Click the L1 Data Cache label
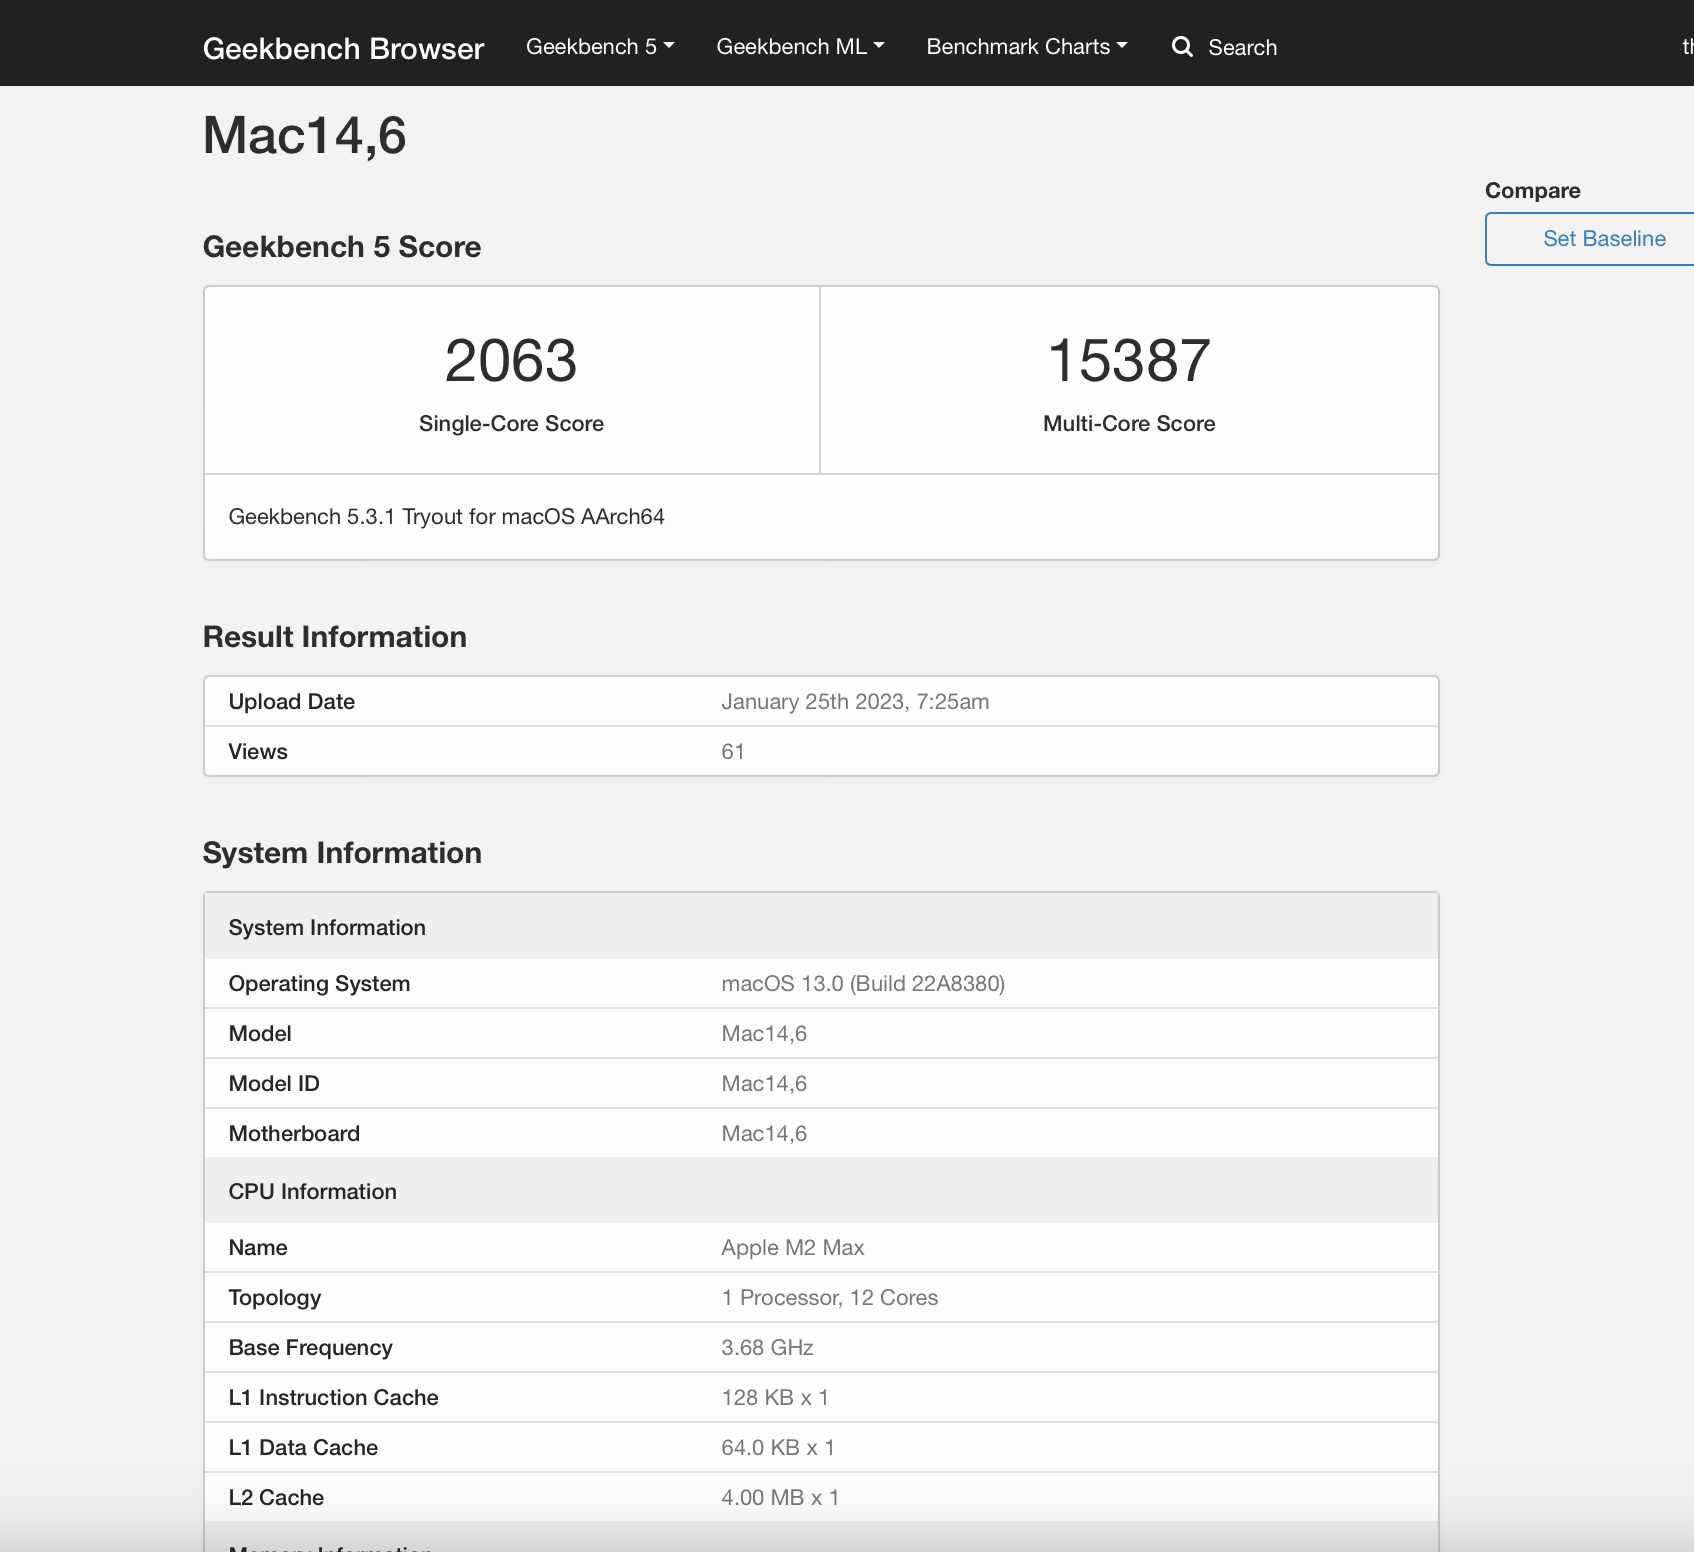 304,1448
